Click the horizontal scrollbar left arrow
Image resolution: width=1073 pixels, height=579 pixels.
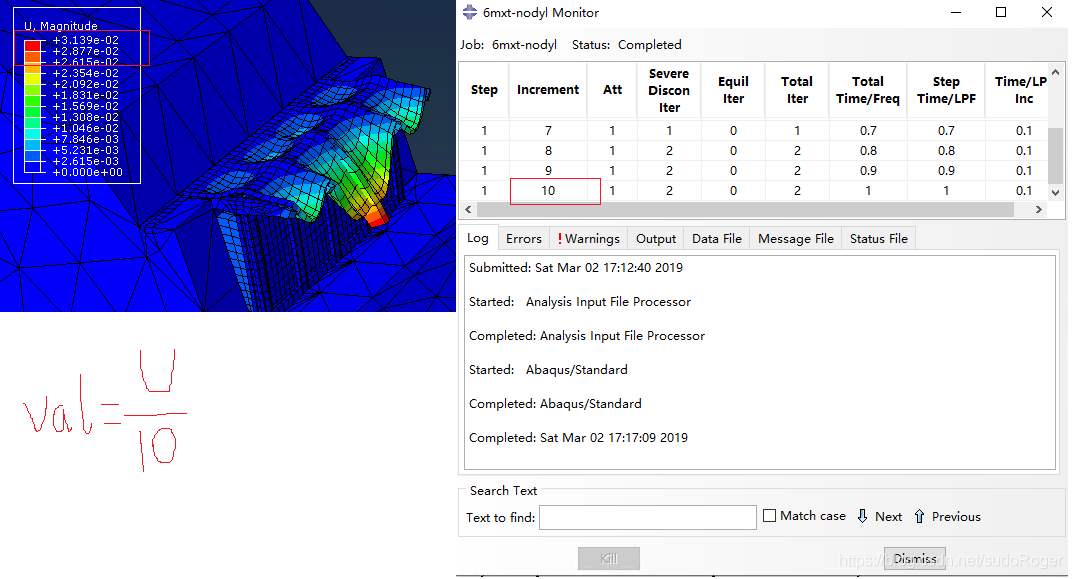(x=467, y=210)
